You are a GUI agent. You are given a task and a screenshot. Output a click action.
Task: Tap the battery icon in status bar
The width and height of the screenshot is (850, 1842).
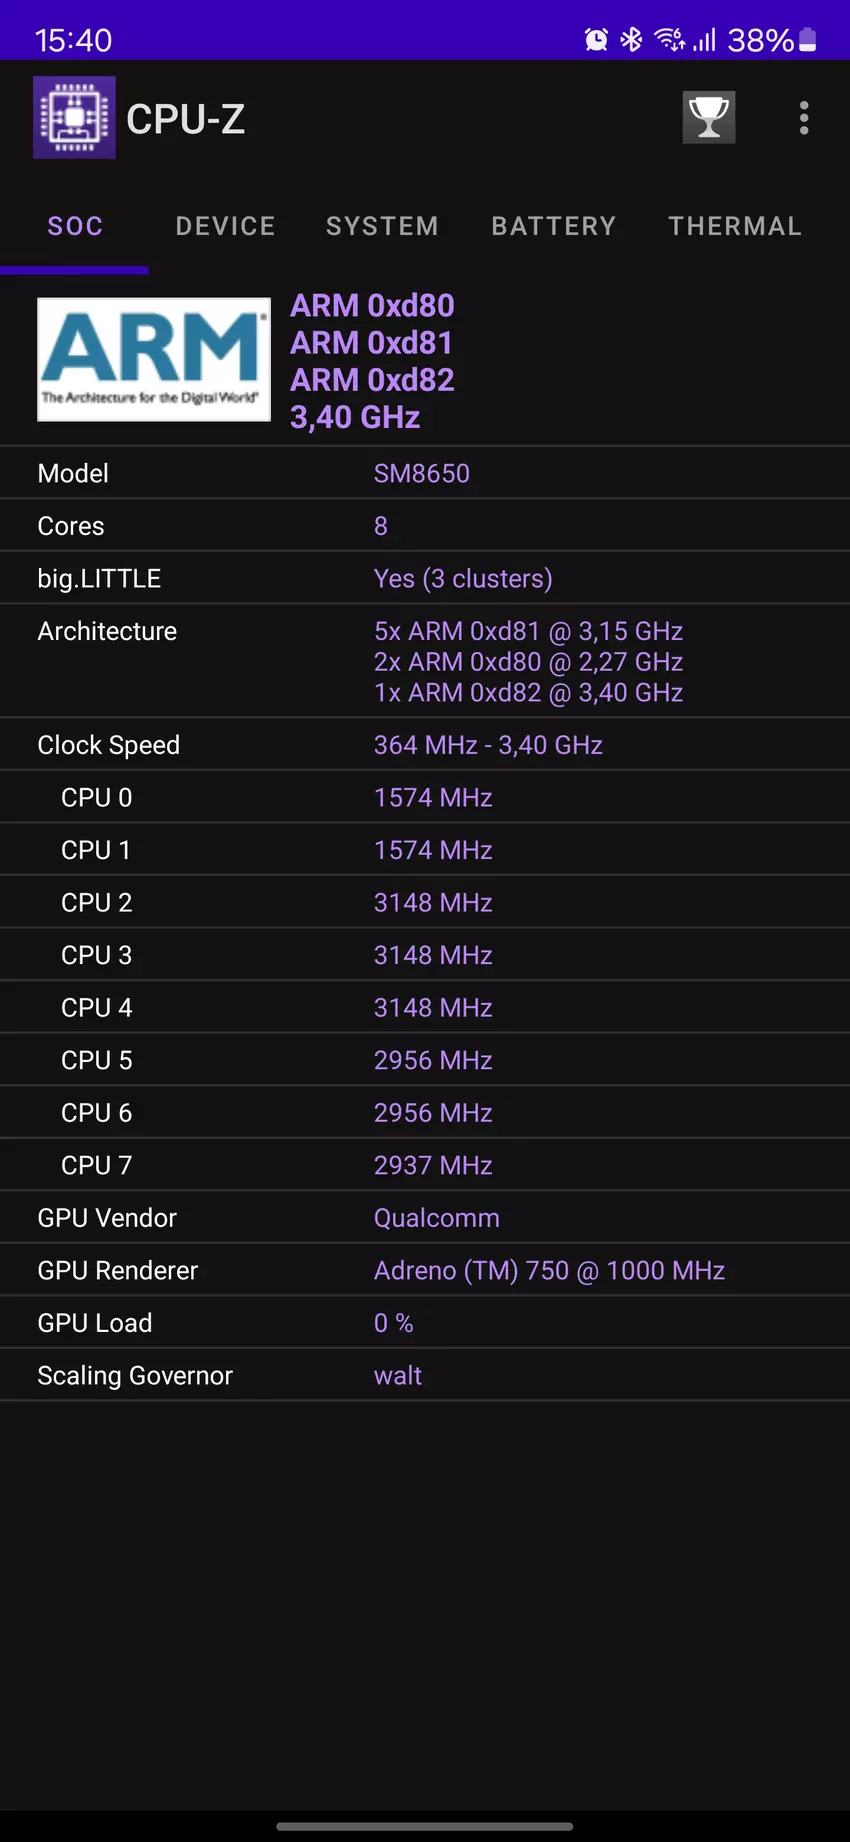tap(808, 40)
